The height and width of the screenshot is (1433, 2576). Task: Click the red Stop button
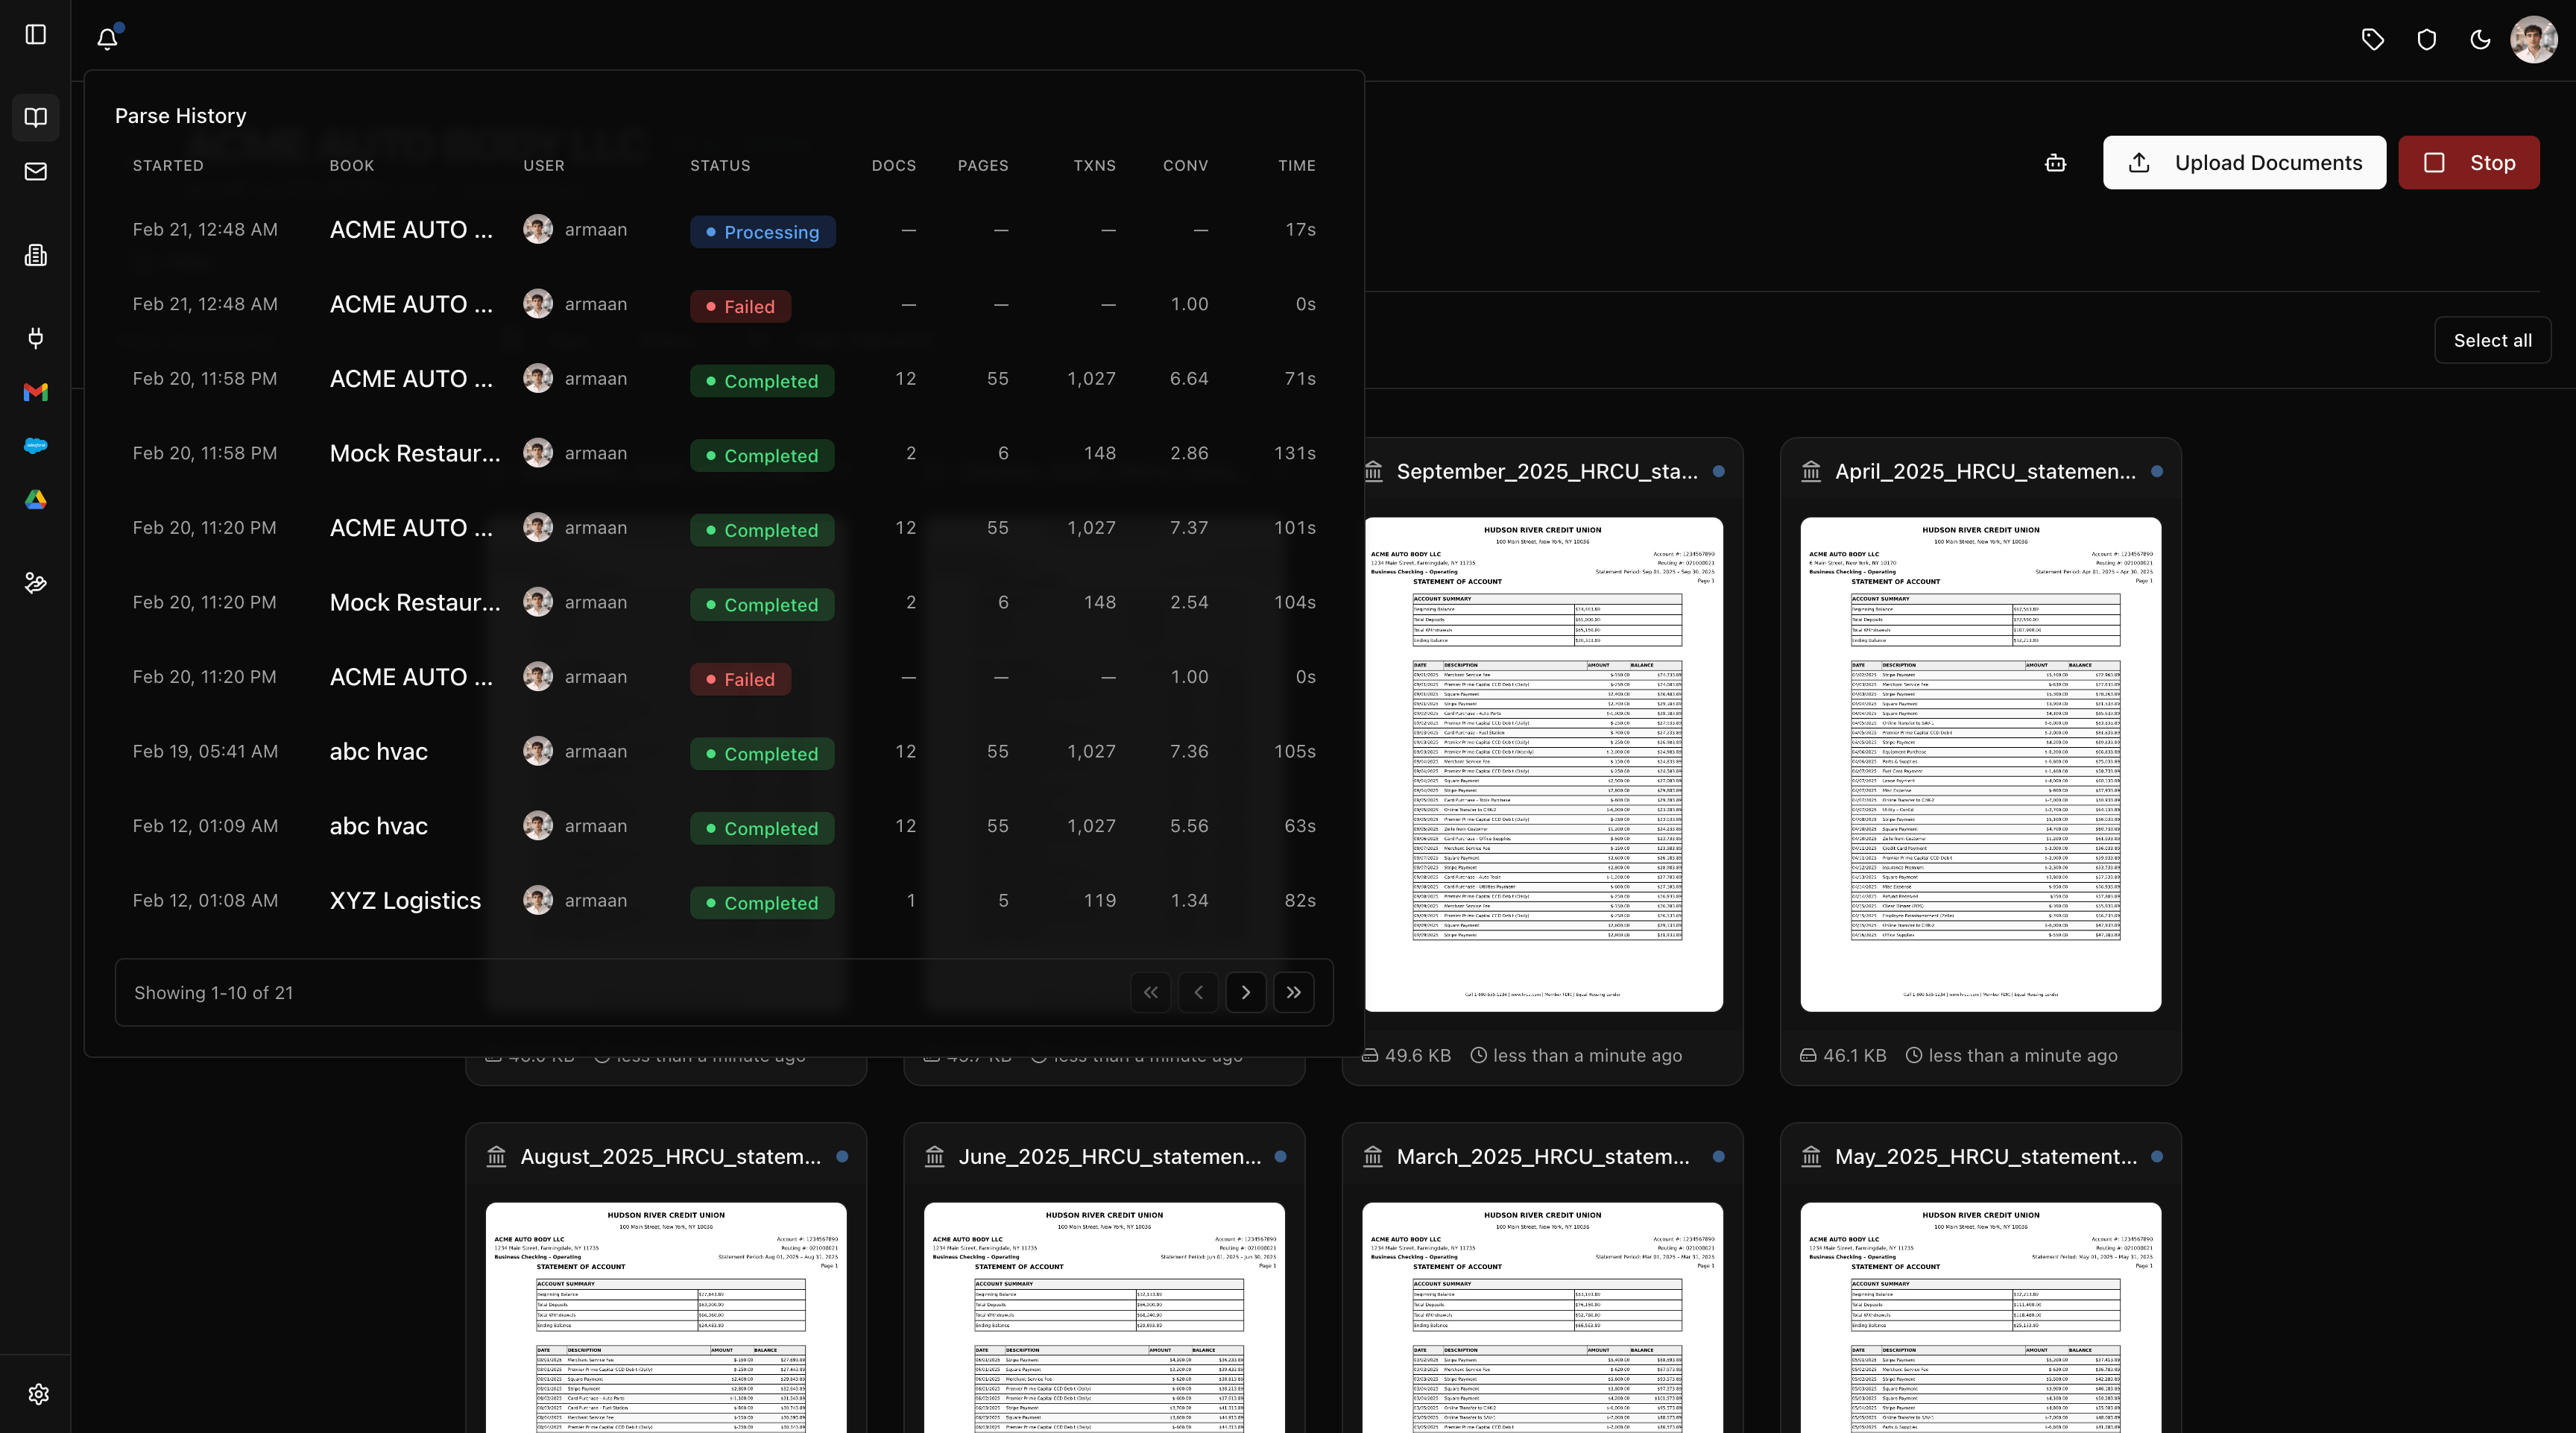[x=2469, y=162]
